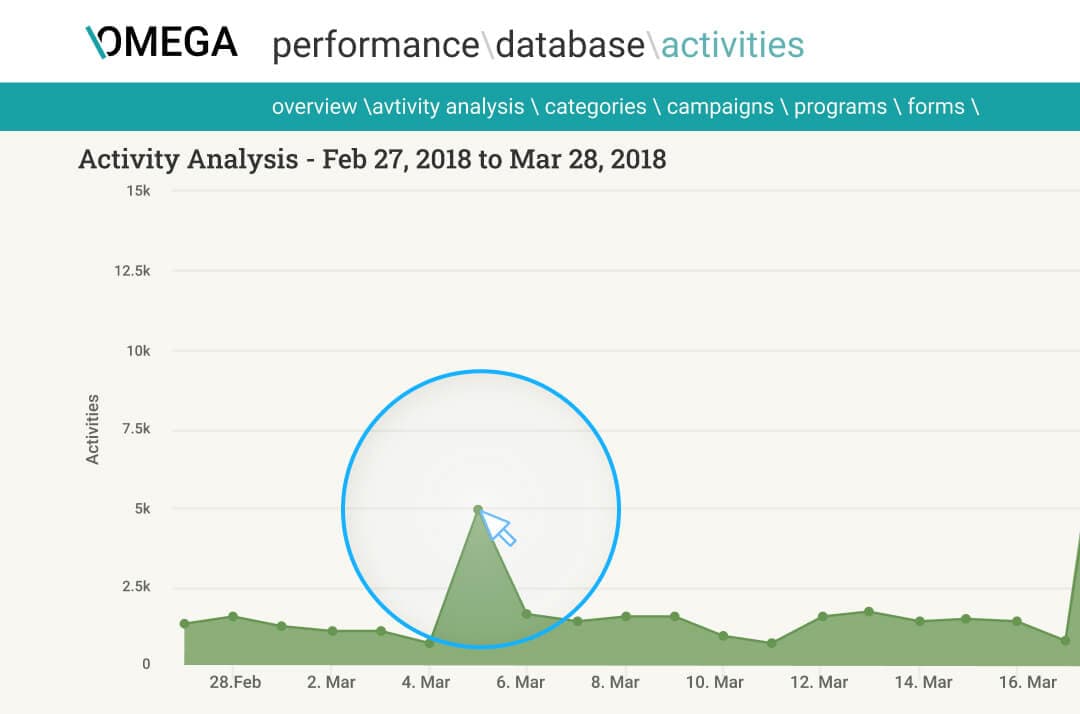Click the 5k peak data point

[x=478, y=510]
